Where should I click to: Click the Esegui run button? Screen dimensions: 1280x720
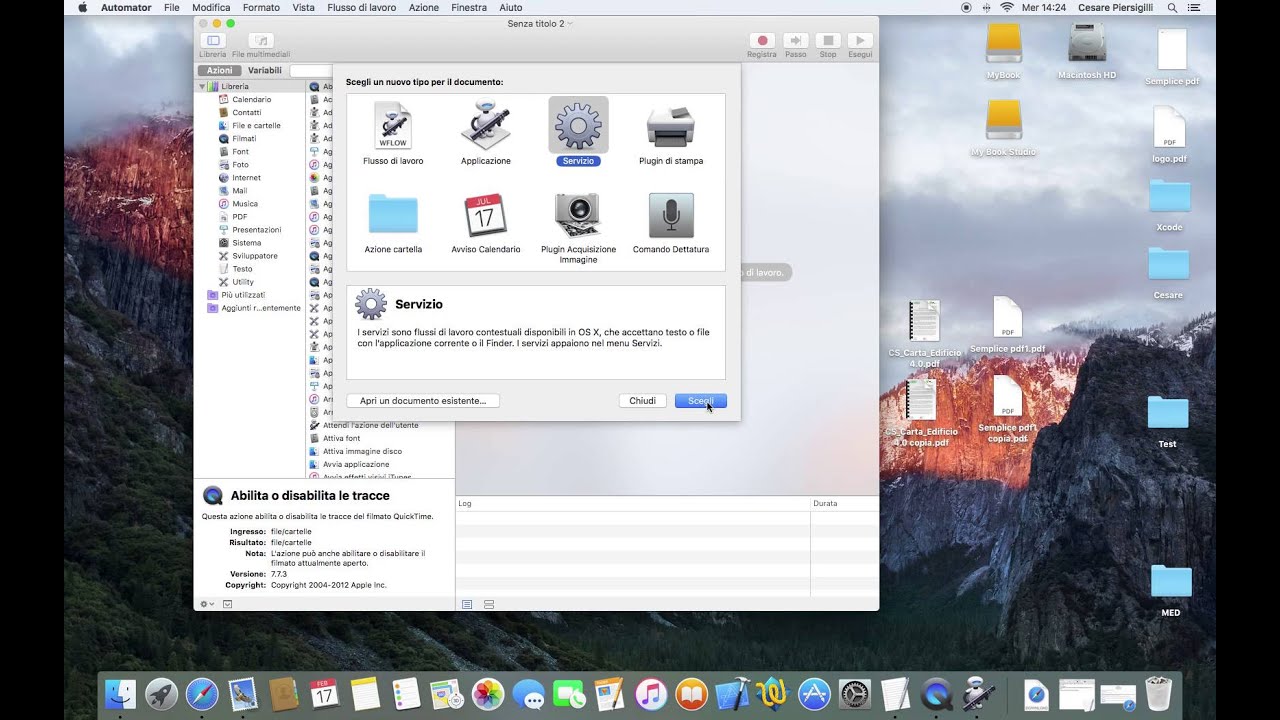[x=860, y=44]
